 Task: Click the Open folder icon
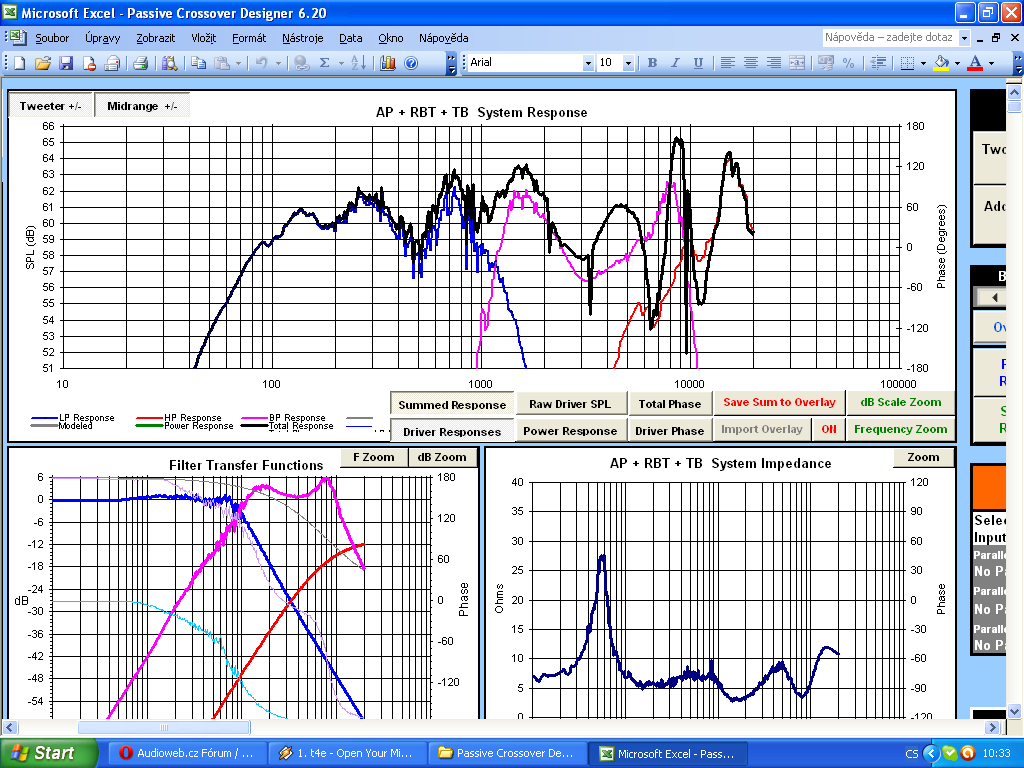[x=43, y=63]
